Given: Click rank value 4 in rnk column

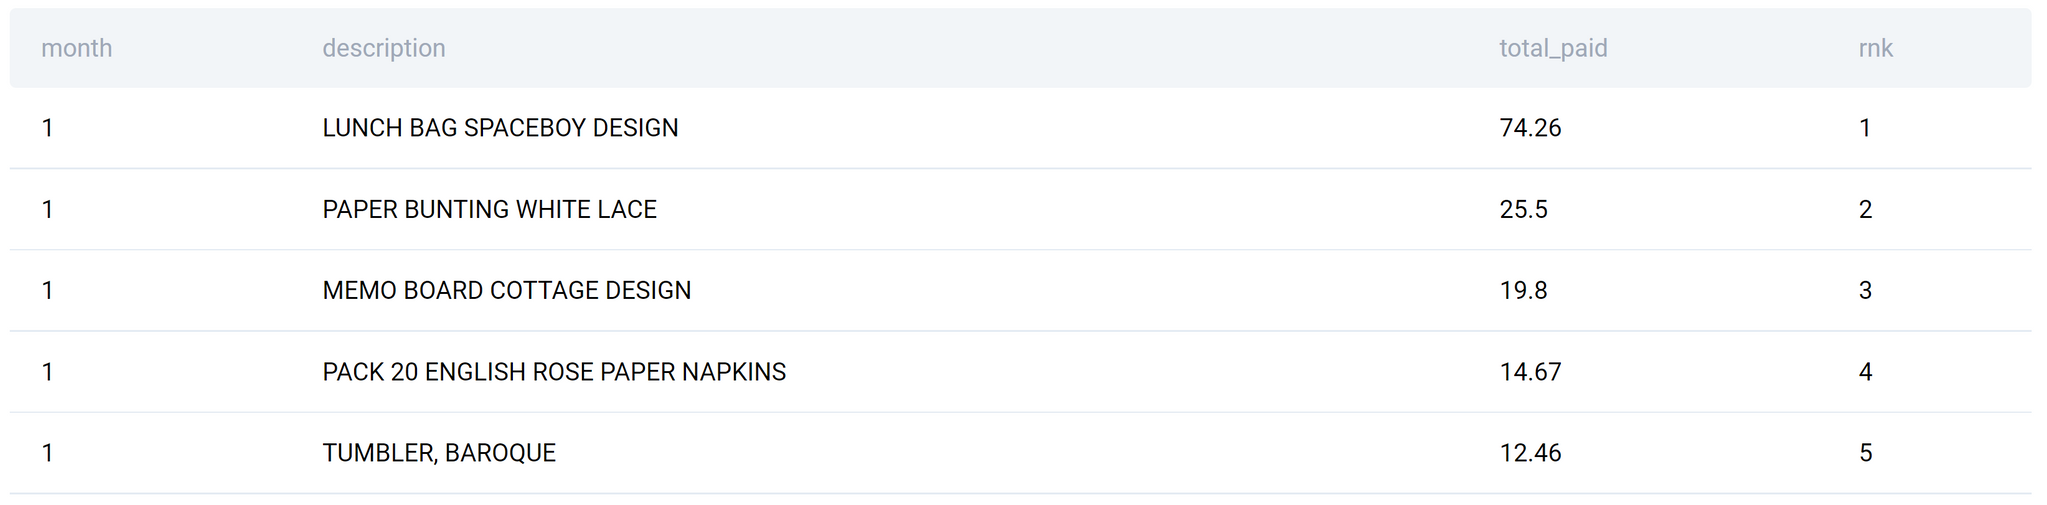Looking at the screenshot, I should [1865, 372].
